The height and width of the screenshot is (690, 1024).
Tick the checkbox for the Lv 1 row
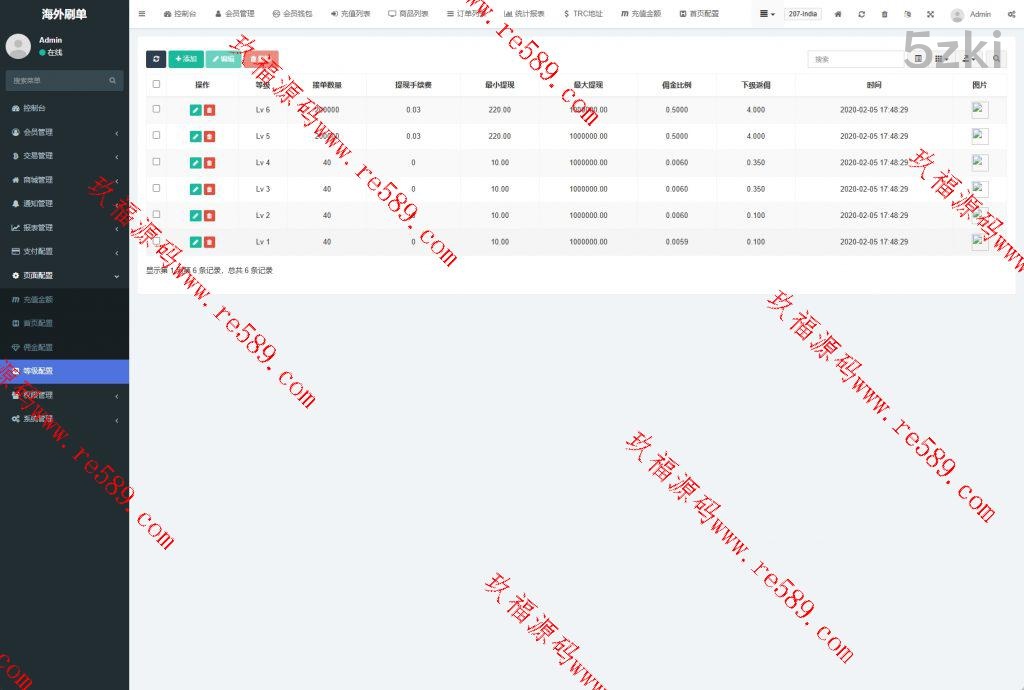[x=156, y=241]
